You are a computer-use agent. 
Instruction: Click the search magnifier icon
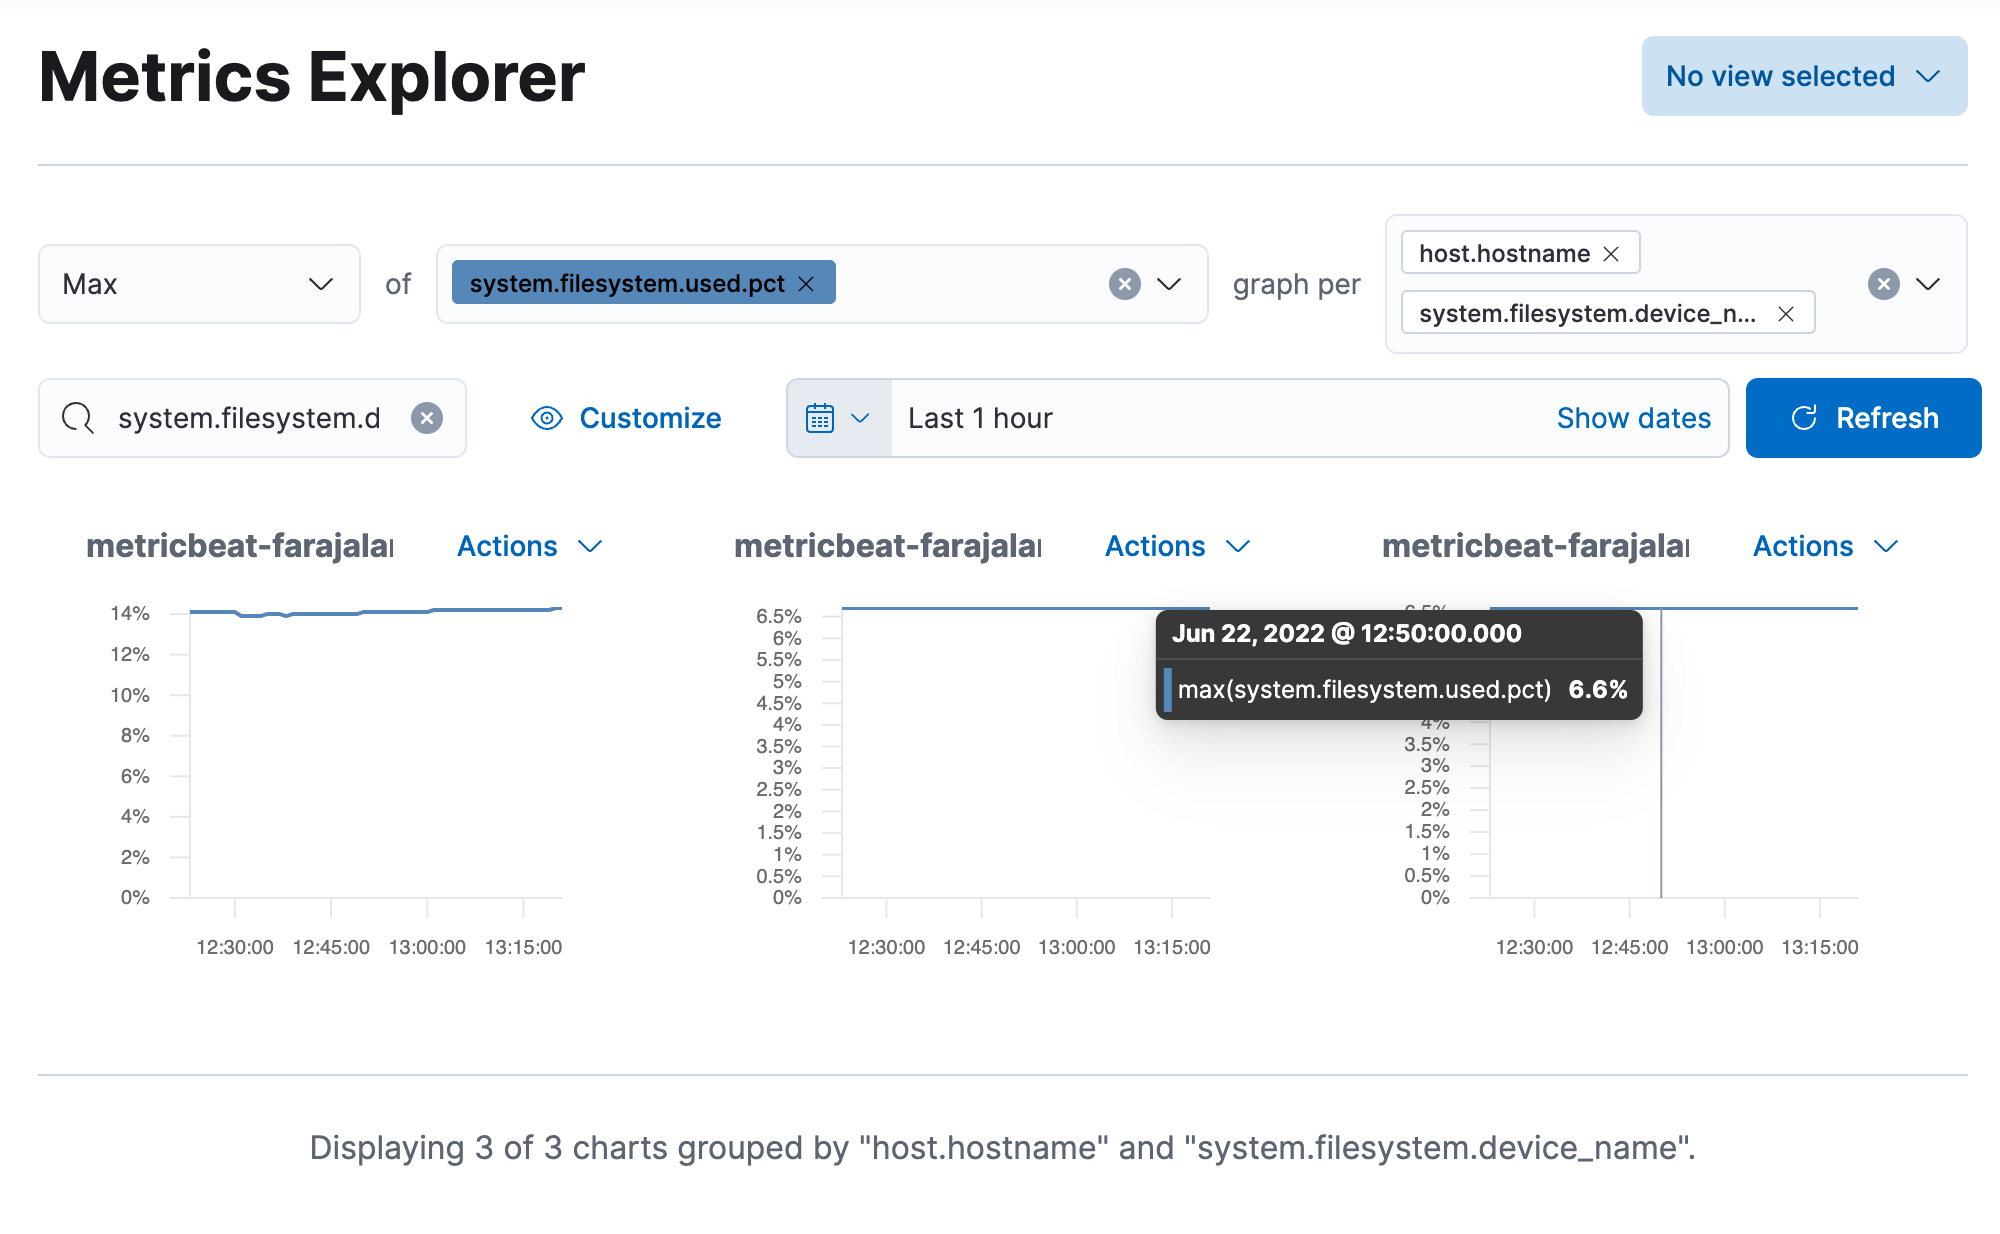point(77,418)
